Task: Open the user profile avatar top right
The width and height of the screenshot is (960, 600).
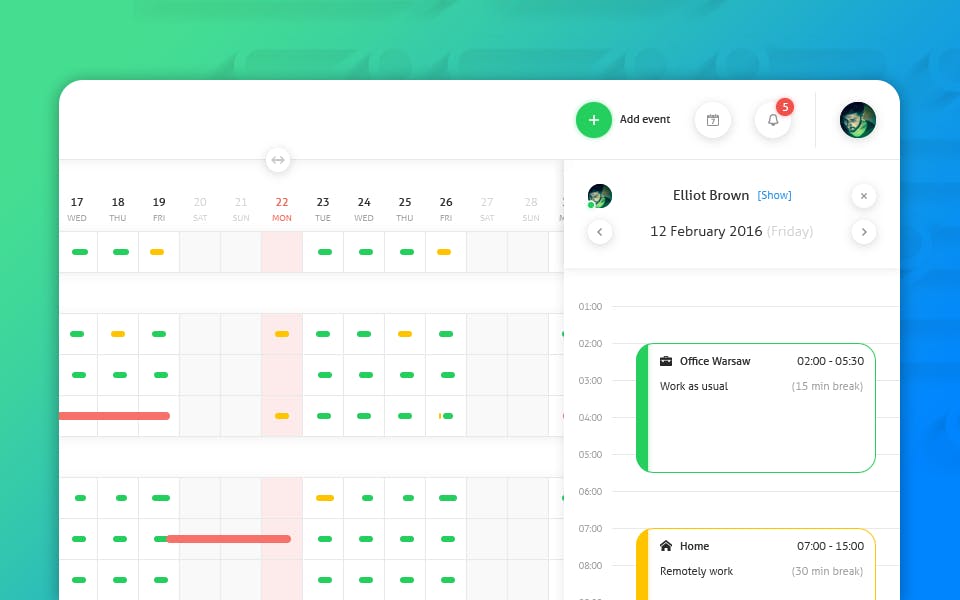Action: point(857,120)
